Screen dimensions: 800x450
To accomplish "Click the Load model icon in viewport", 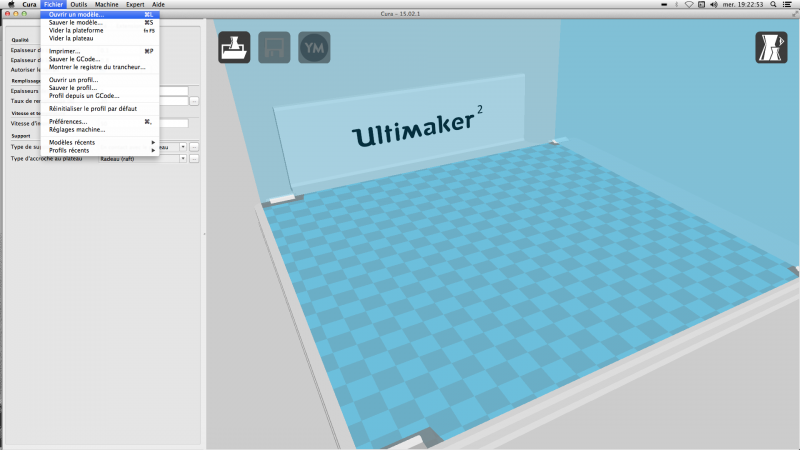I will coord(234,47).
